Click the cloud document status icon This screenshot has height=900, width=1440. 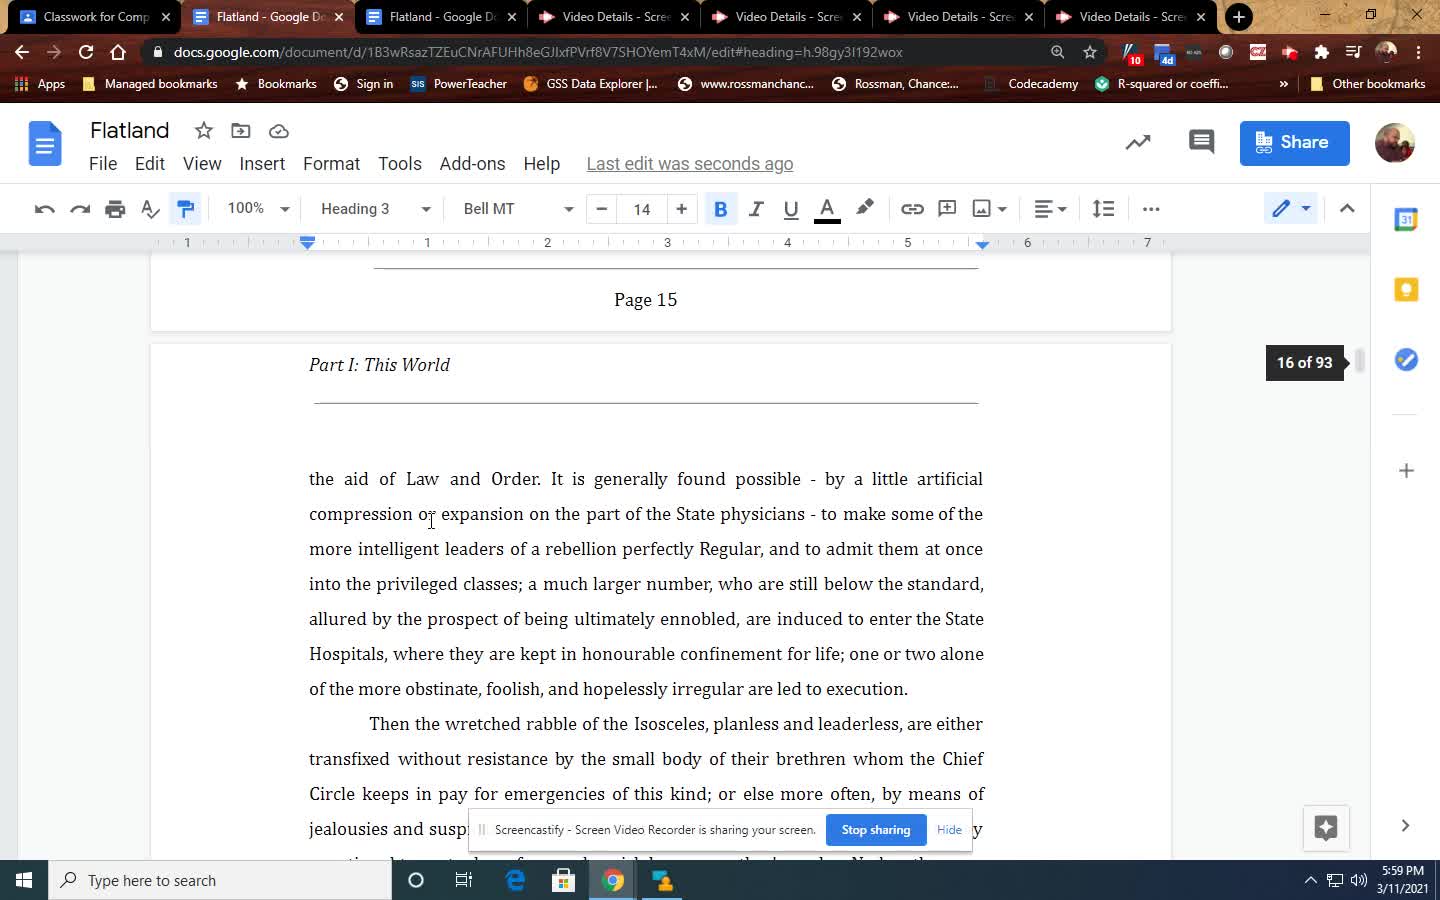279,131
